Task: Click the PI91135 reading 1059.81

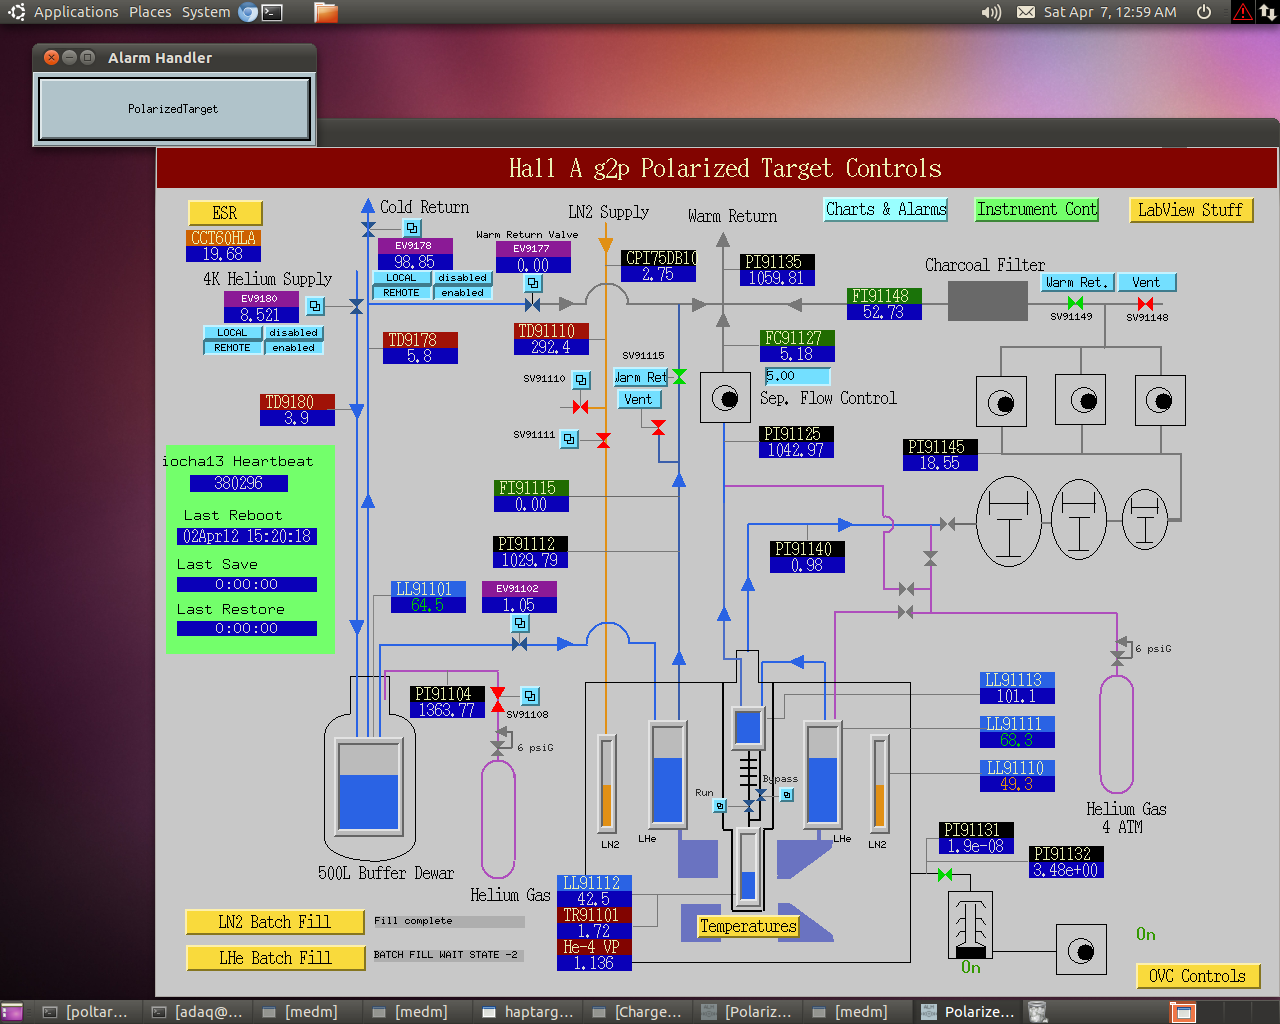Action: point(777,278)
